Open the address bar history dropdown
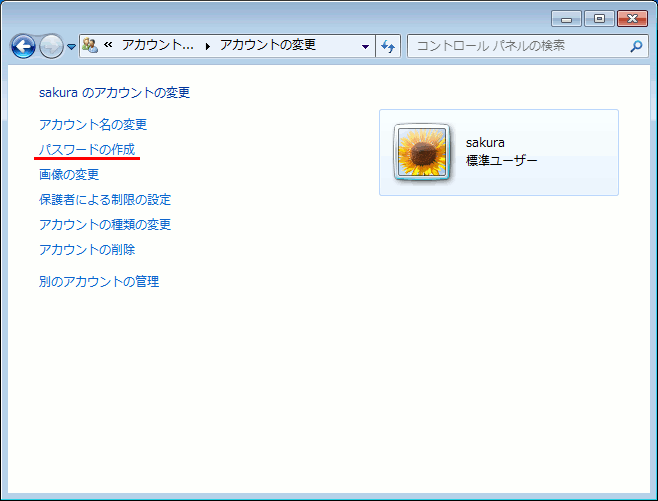The width and height of the screenshot is (658, 501). [x=366, y=46]
